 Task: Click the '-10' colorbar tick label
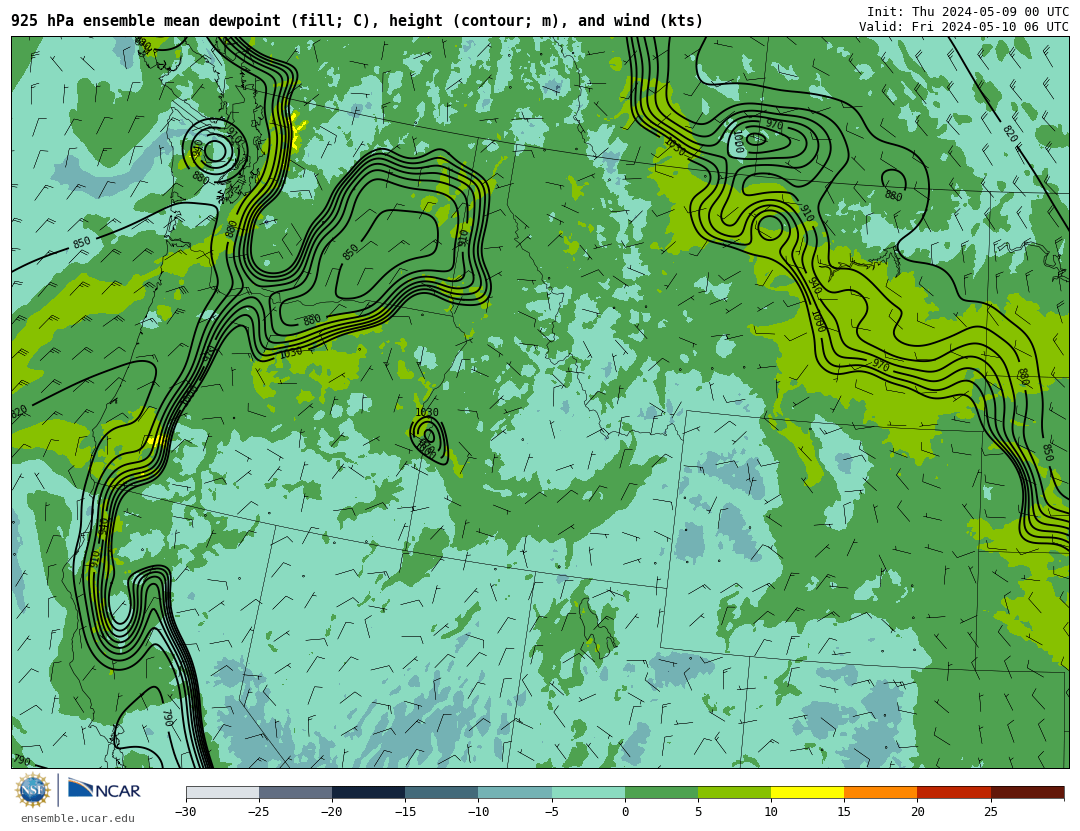coord(479,812)
